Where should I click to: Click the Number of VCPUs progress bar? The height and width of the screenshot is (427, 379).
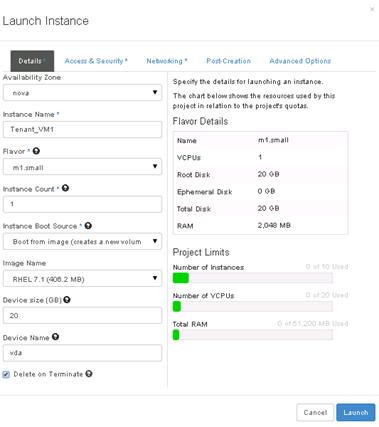pyautogui.click(x=252, y=306)
